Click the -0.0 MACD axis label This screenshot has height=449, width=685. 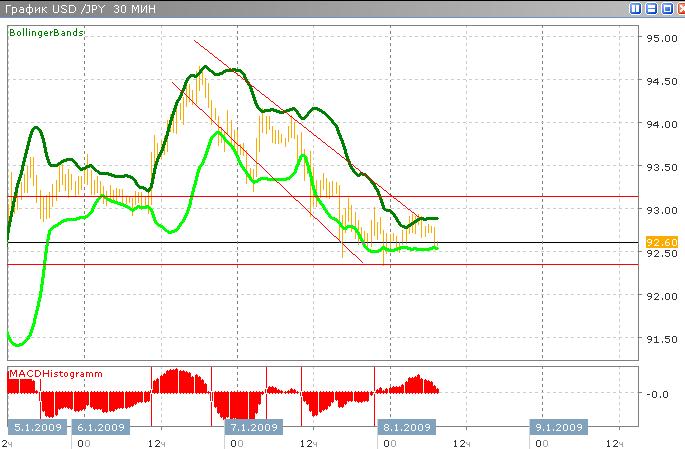pyautogui.click(x=660, y=394)
